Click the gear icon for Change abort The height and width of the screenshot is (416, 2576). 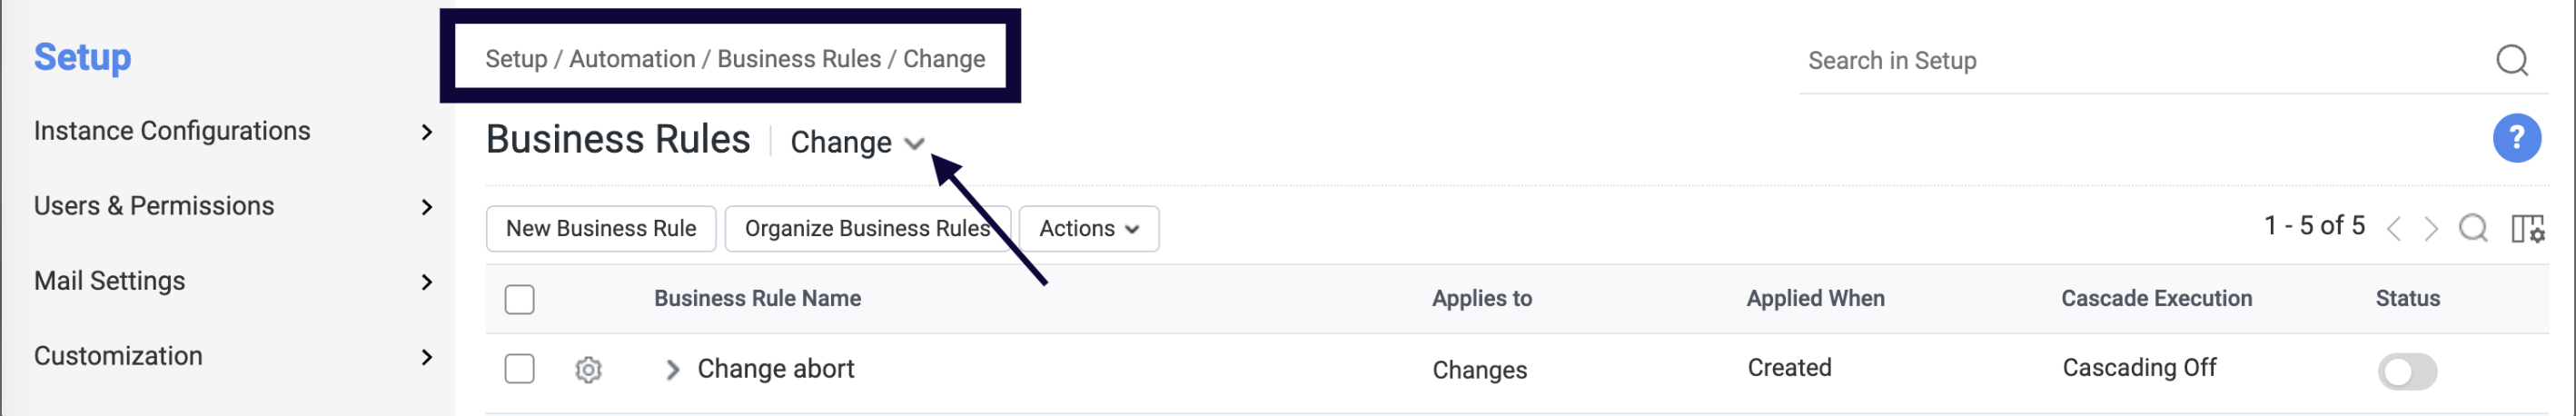pos(588,370)
